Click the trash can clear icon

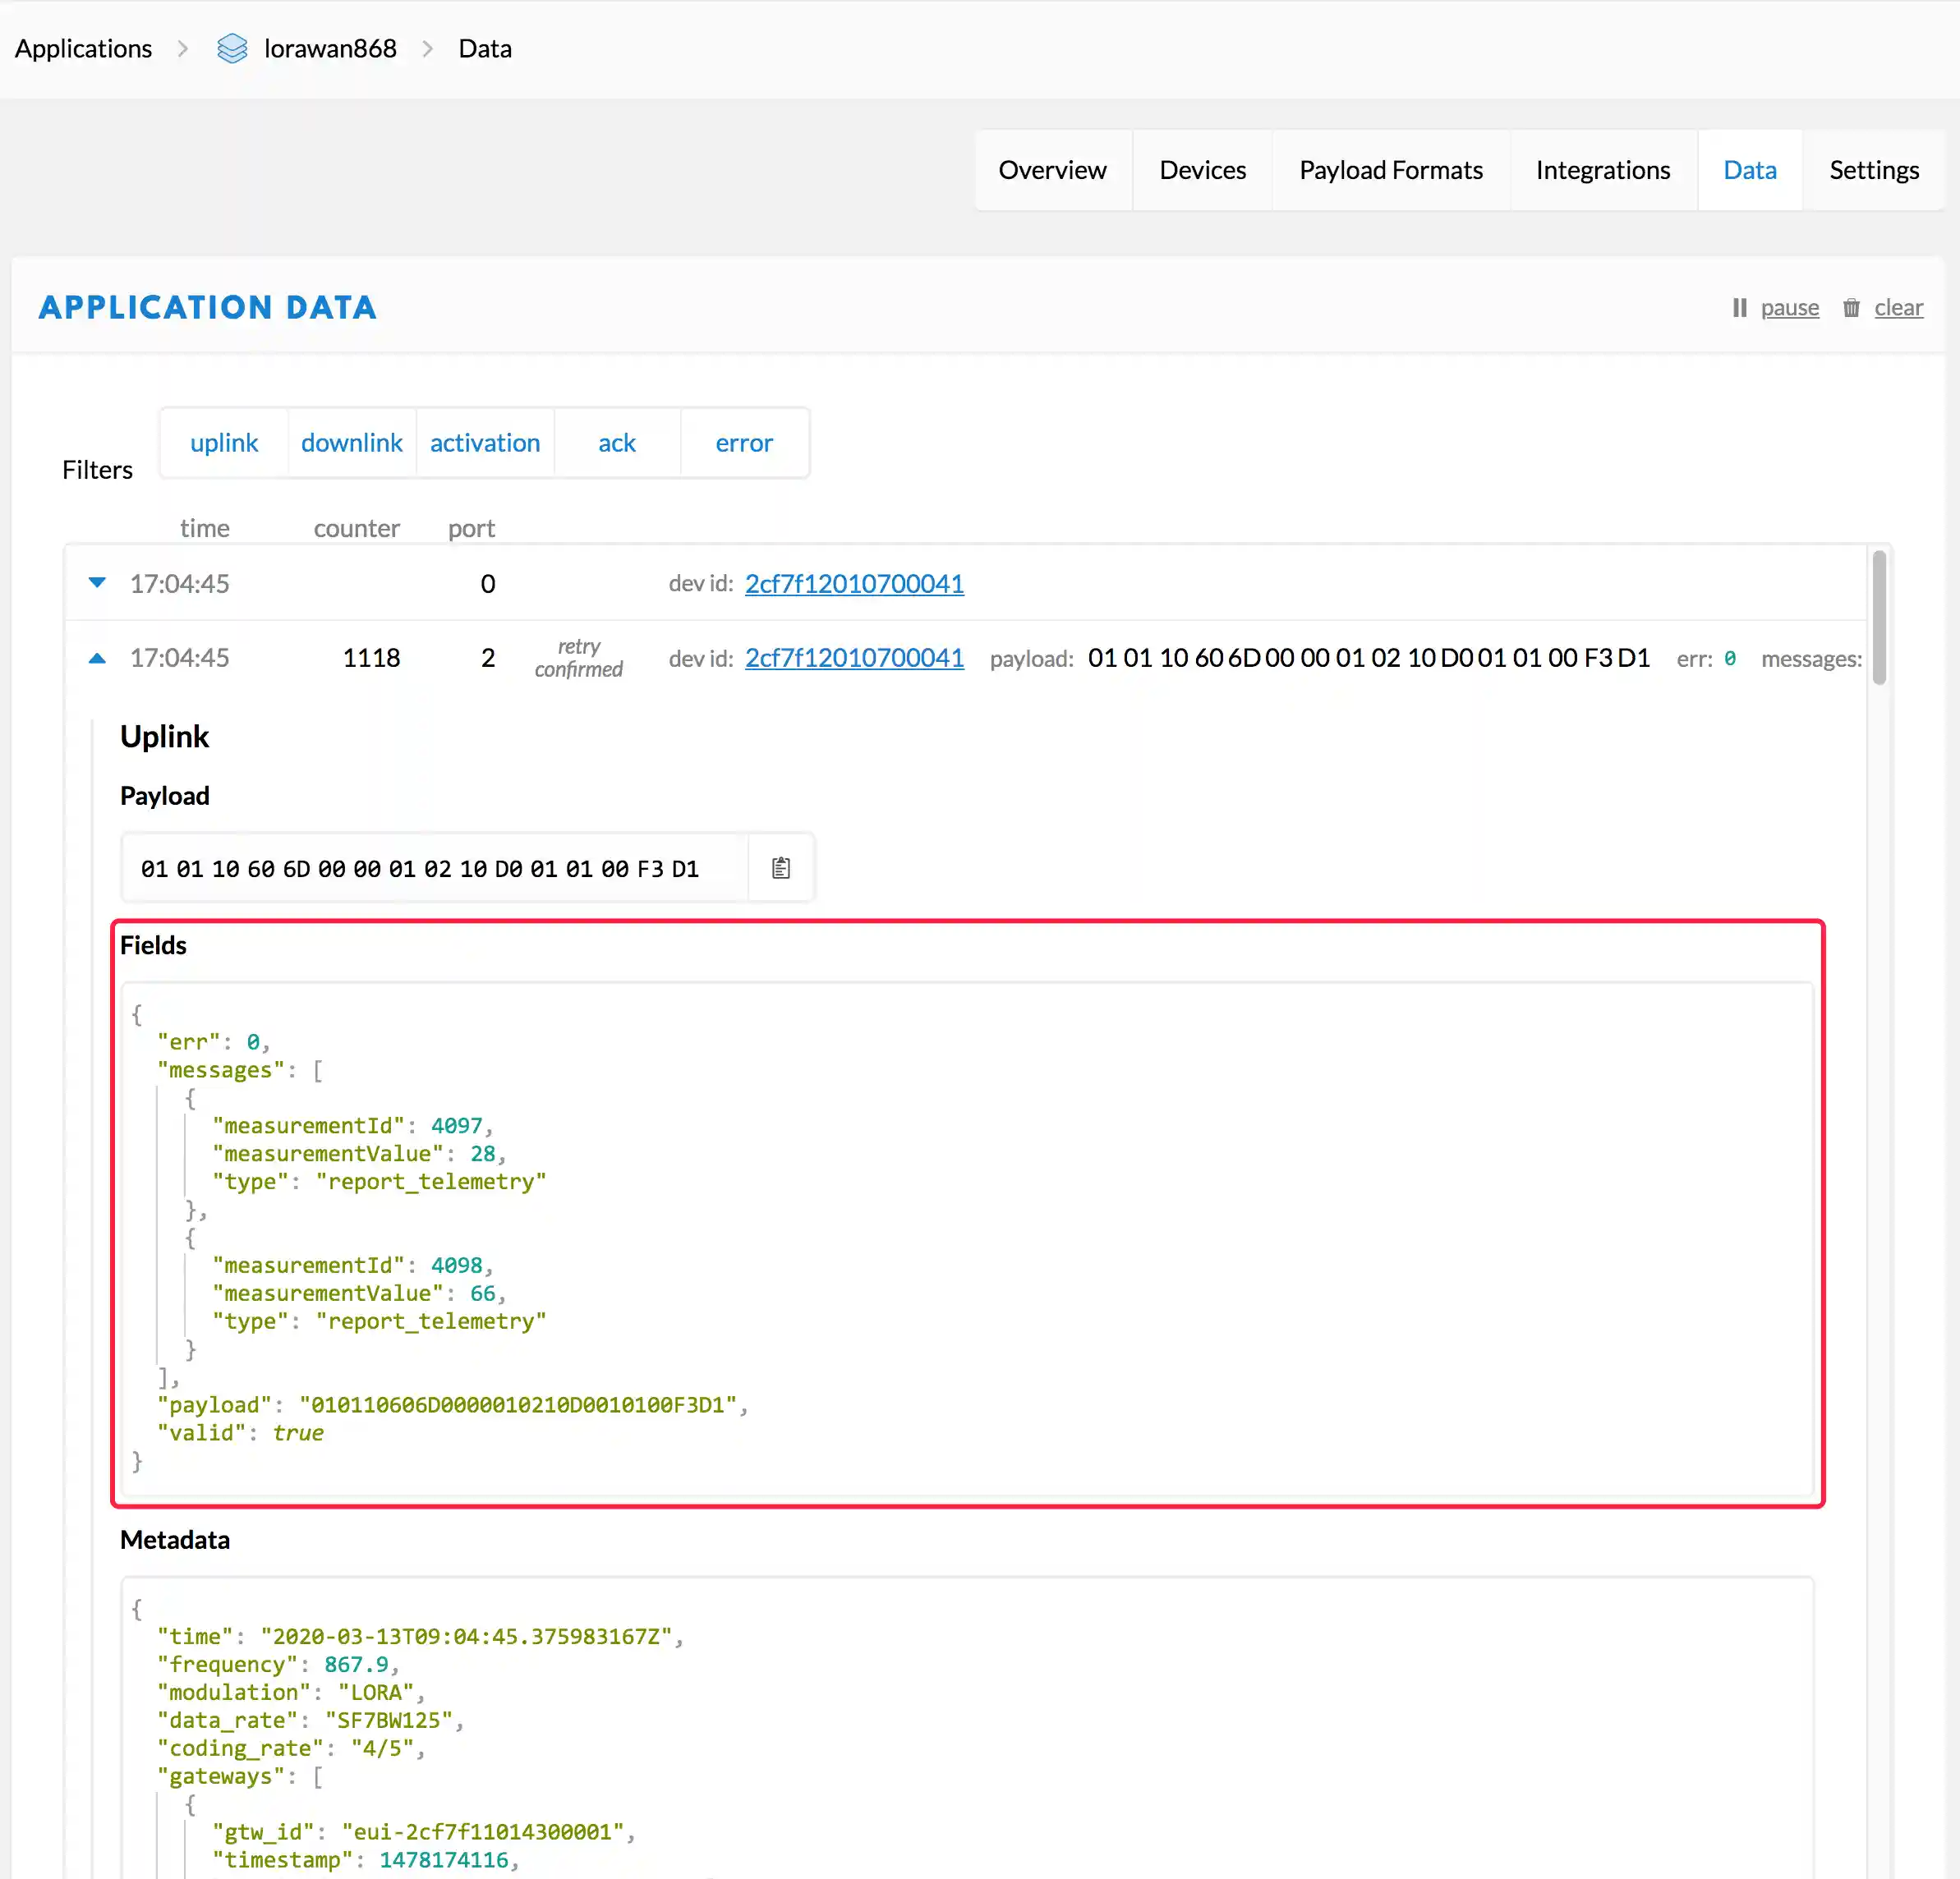tap(1851, 308)
